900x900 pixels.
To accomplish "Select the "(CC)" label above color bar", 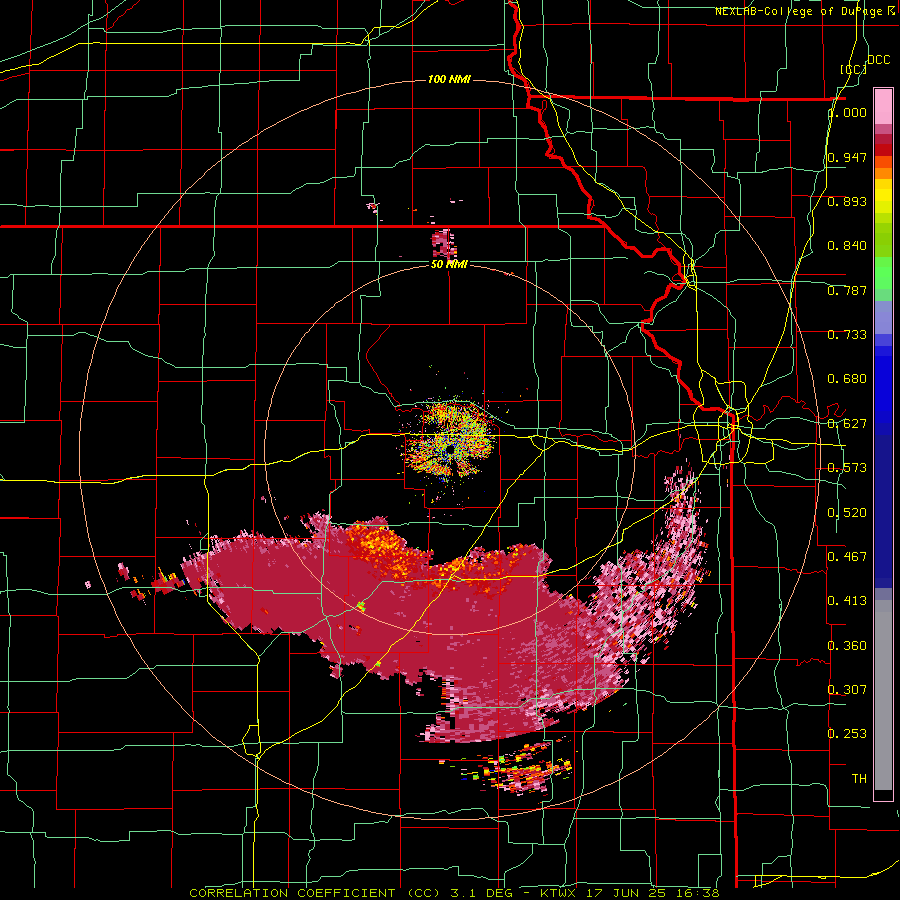I will 853,69.
